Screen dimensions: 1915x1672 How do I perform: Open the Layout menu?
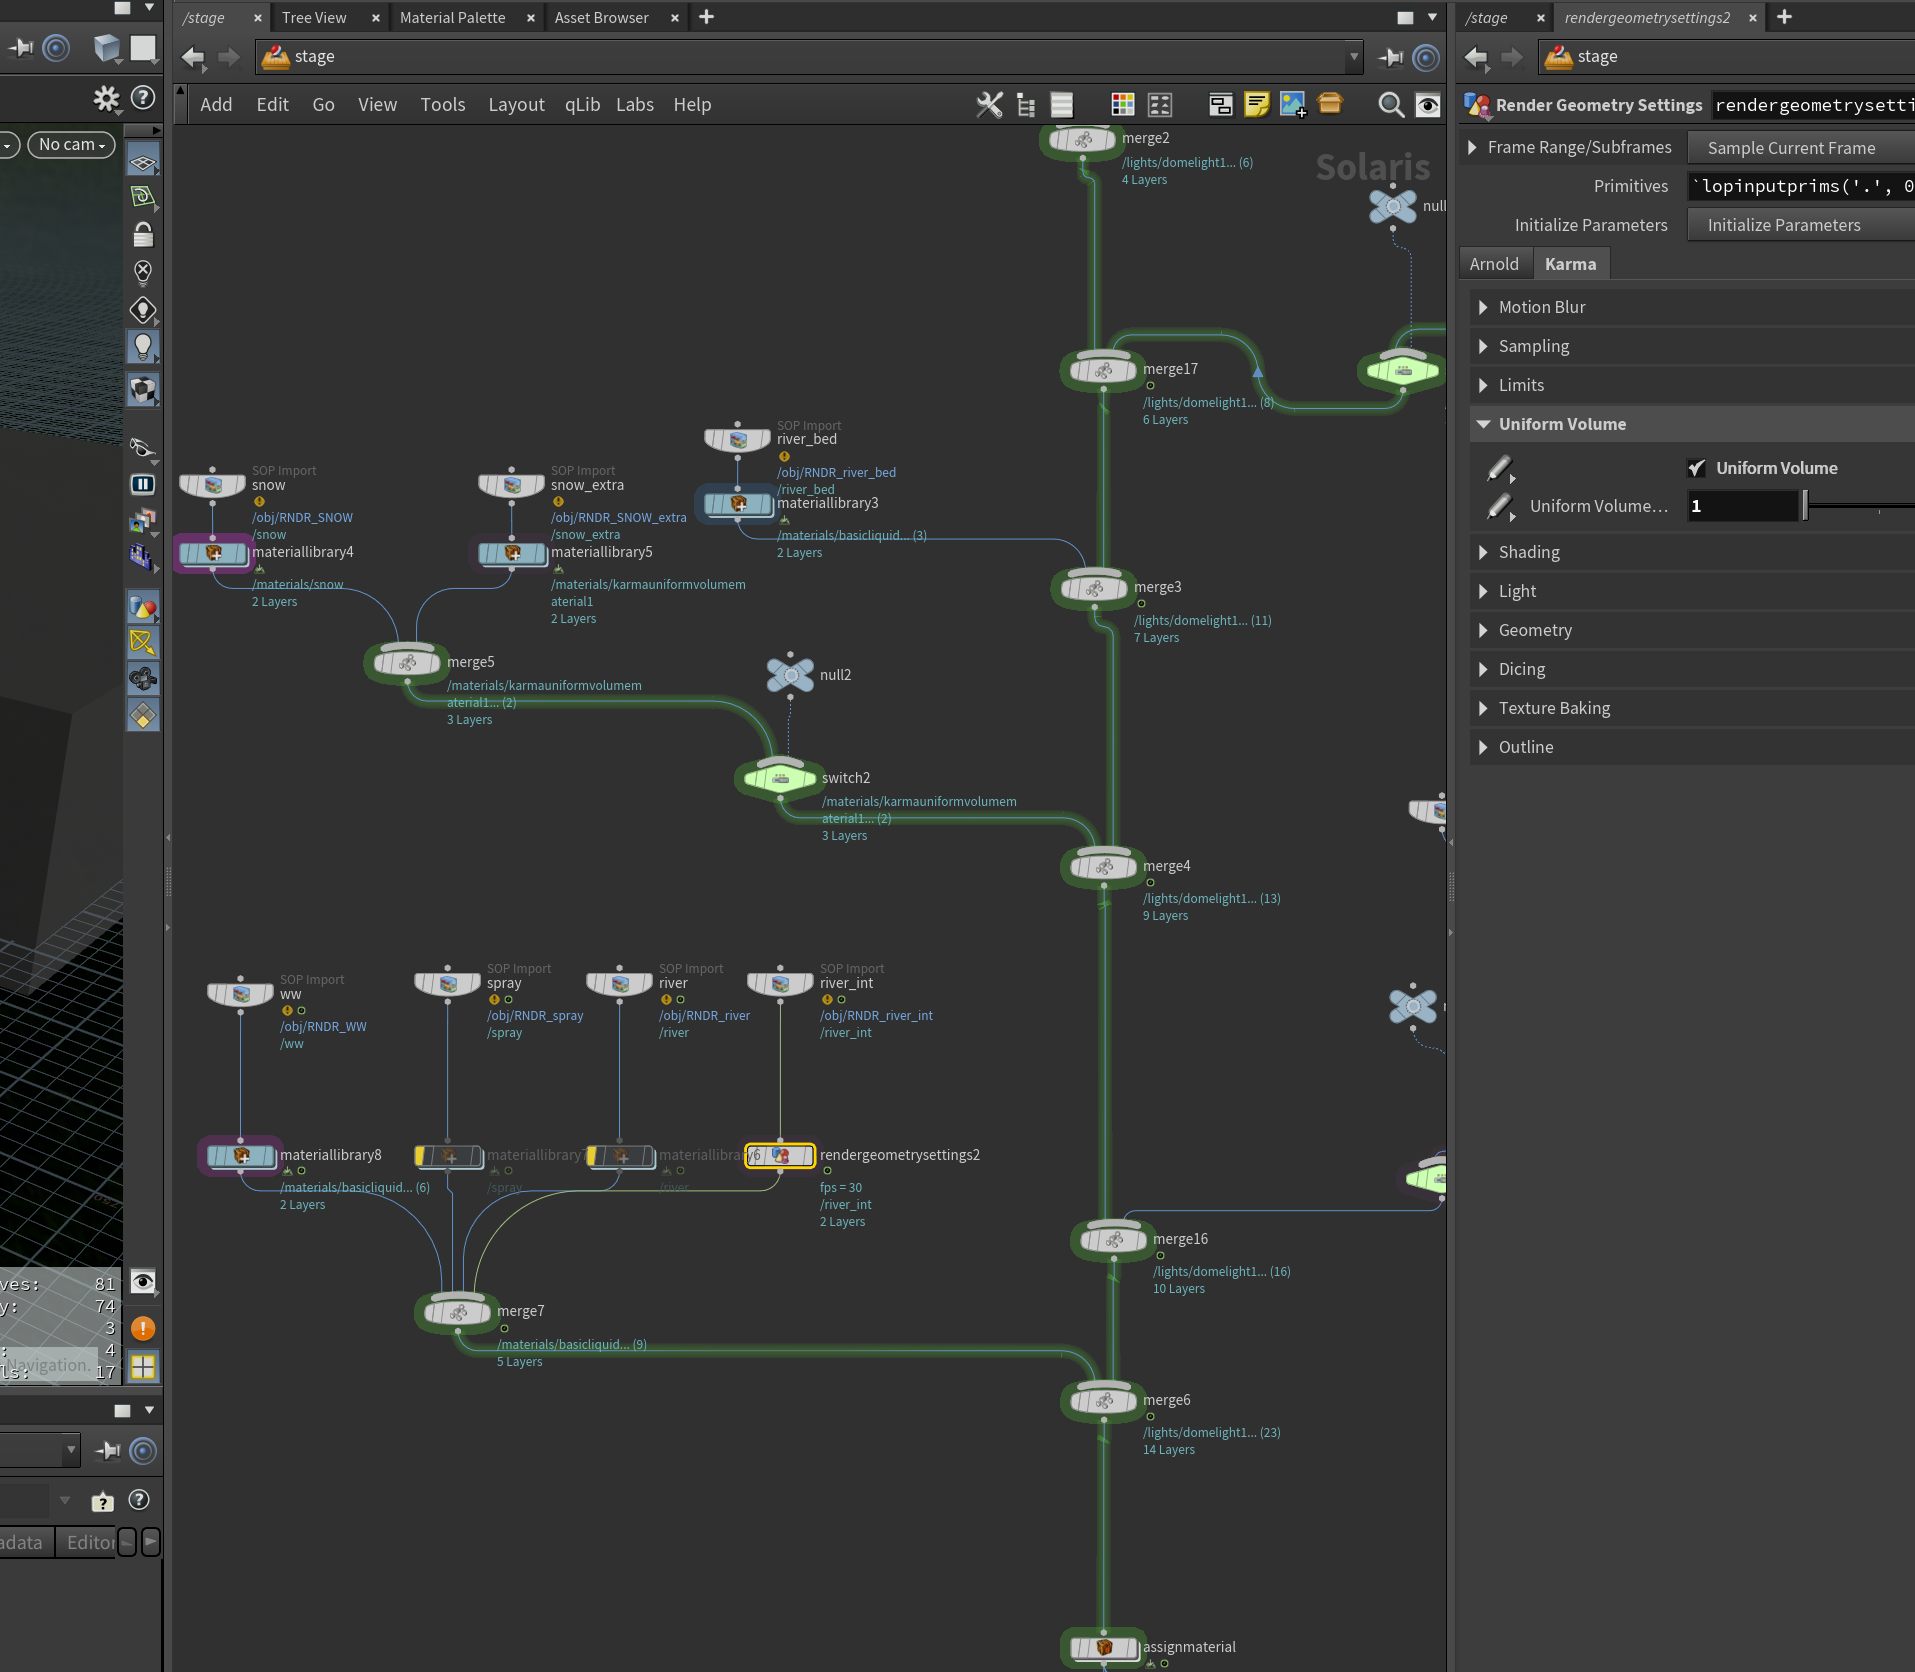(x=516, y=105)
